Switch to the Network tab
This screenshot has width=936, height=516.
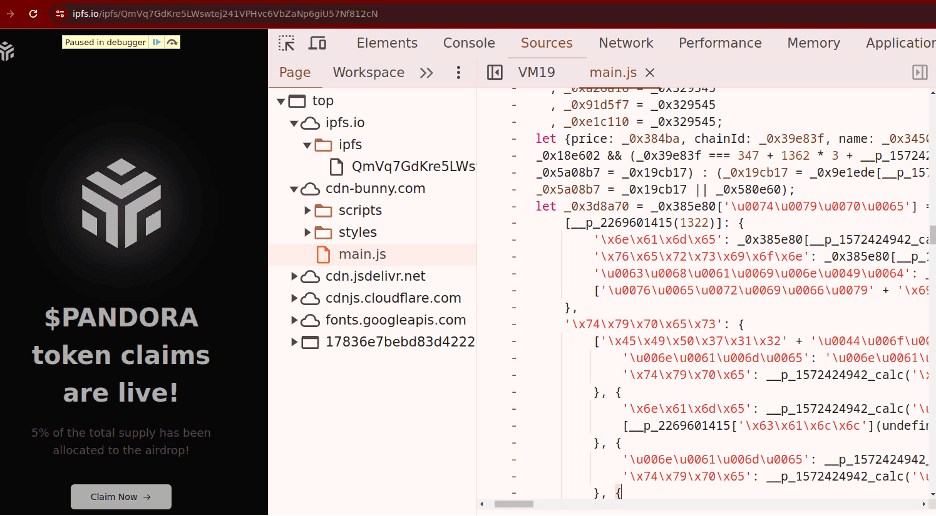coord(625,43)
